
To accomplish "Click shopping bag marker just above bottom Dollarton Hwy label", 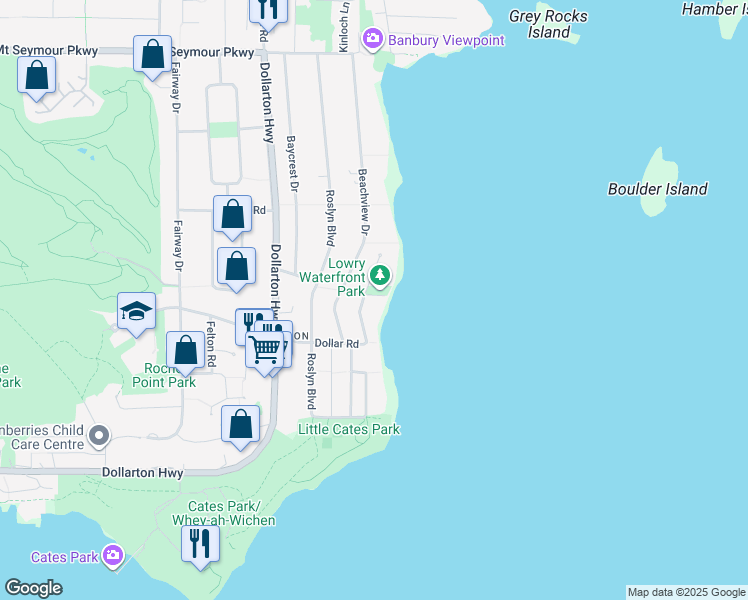I will pos(241,424).
